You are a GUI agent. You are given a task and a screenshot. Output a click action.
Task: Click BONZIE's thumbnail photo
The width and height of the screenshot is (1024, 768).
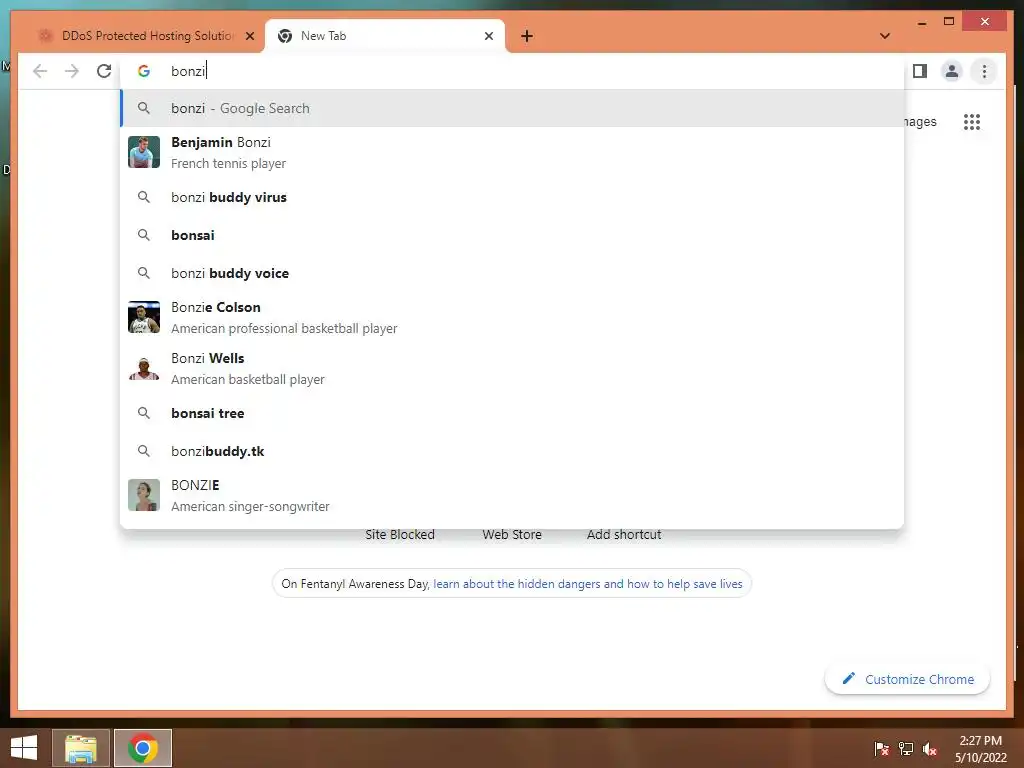[x=144, y=495]
